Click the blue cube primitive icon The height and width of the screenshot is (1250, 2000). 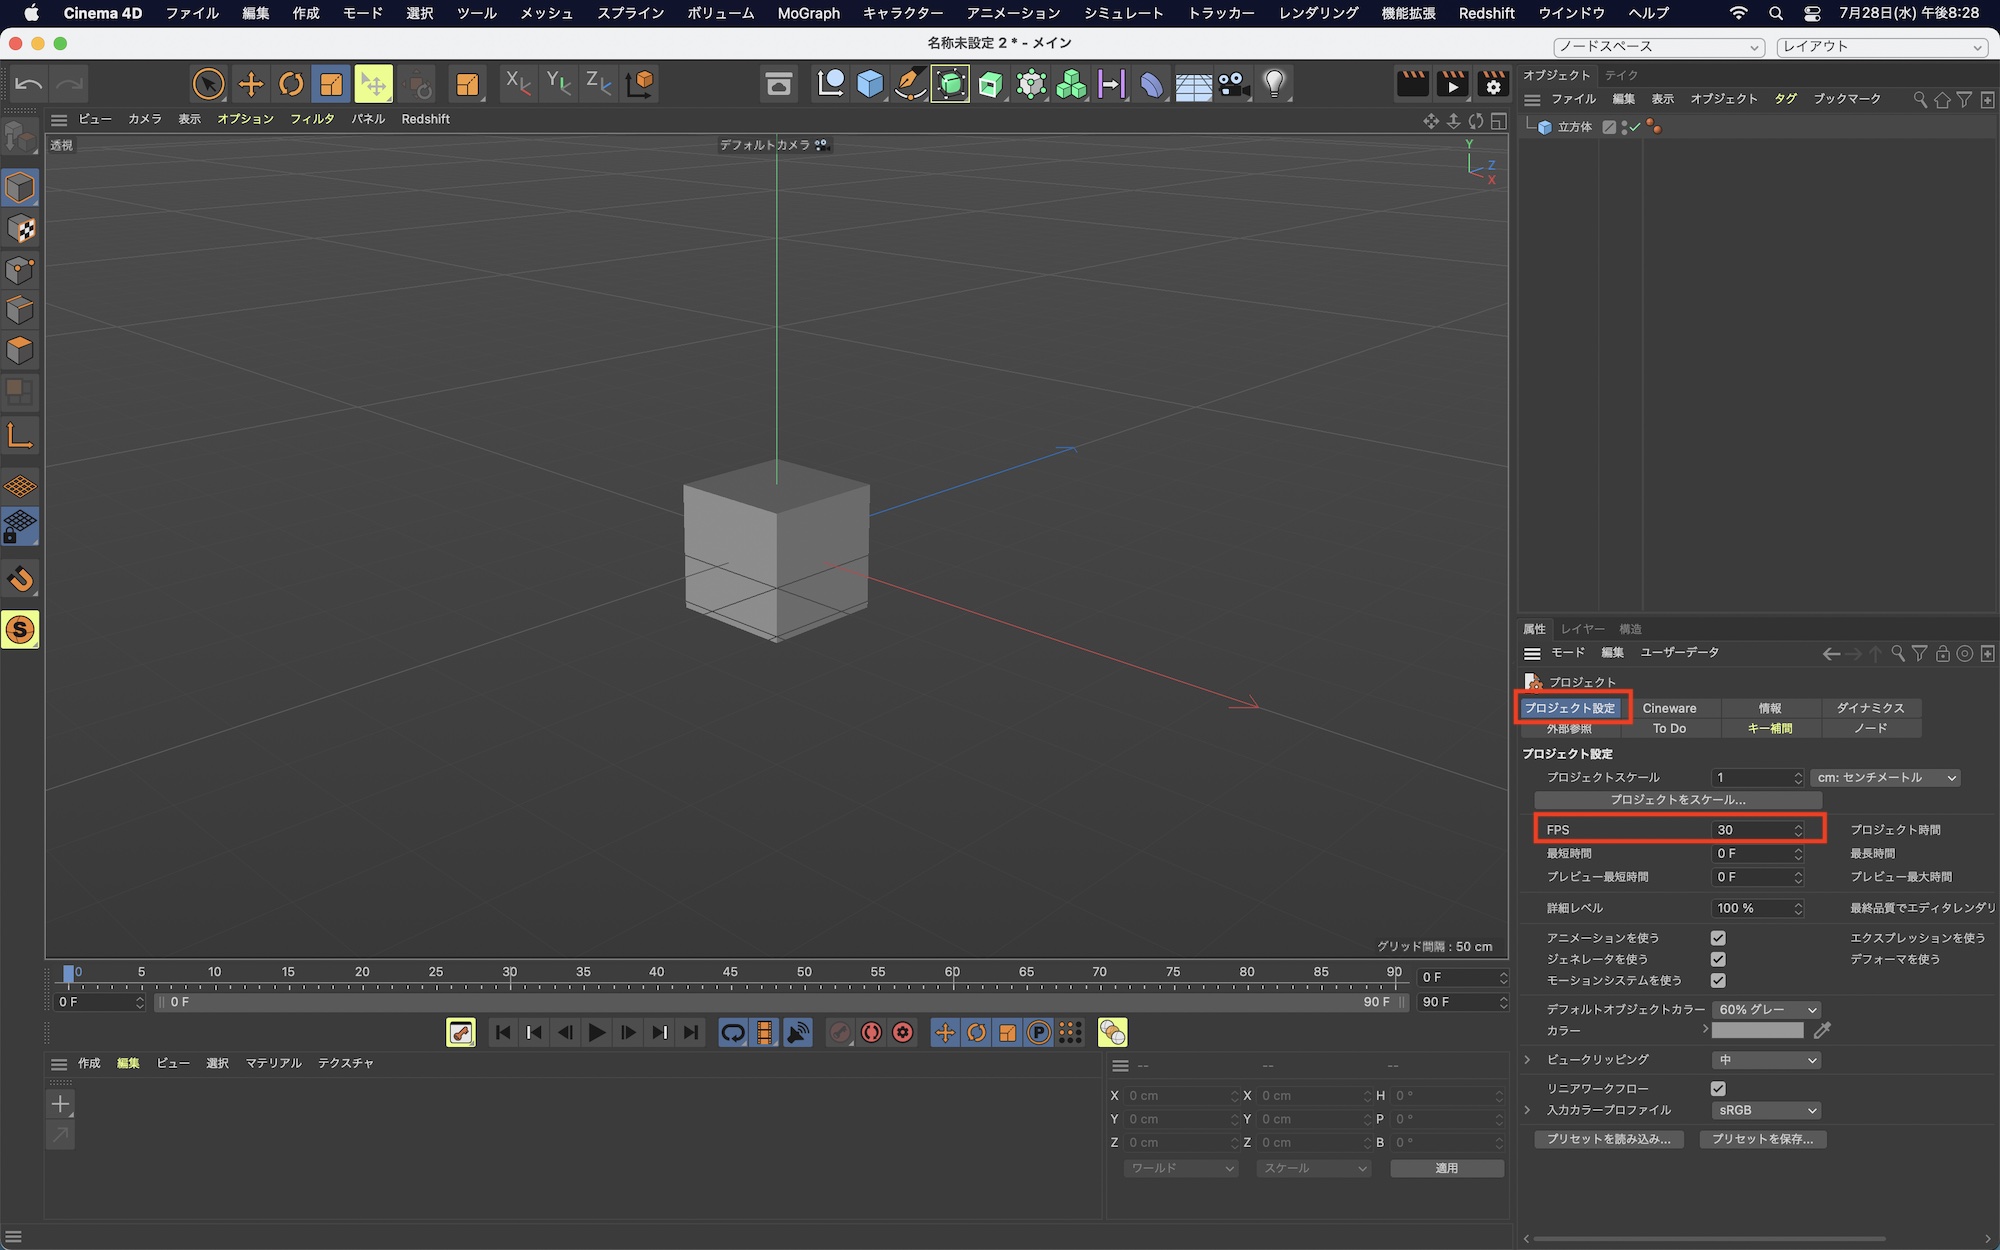pos(870,84)
